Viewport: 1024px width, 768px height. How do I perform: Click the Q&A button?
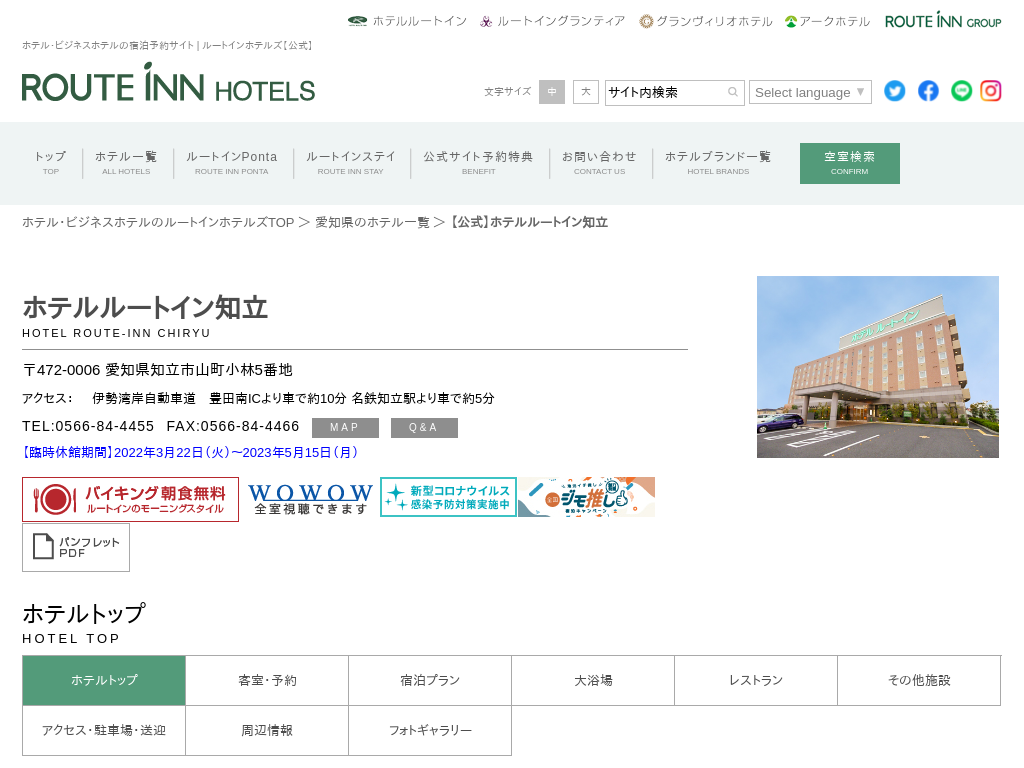point(424,428)
